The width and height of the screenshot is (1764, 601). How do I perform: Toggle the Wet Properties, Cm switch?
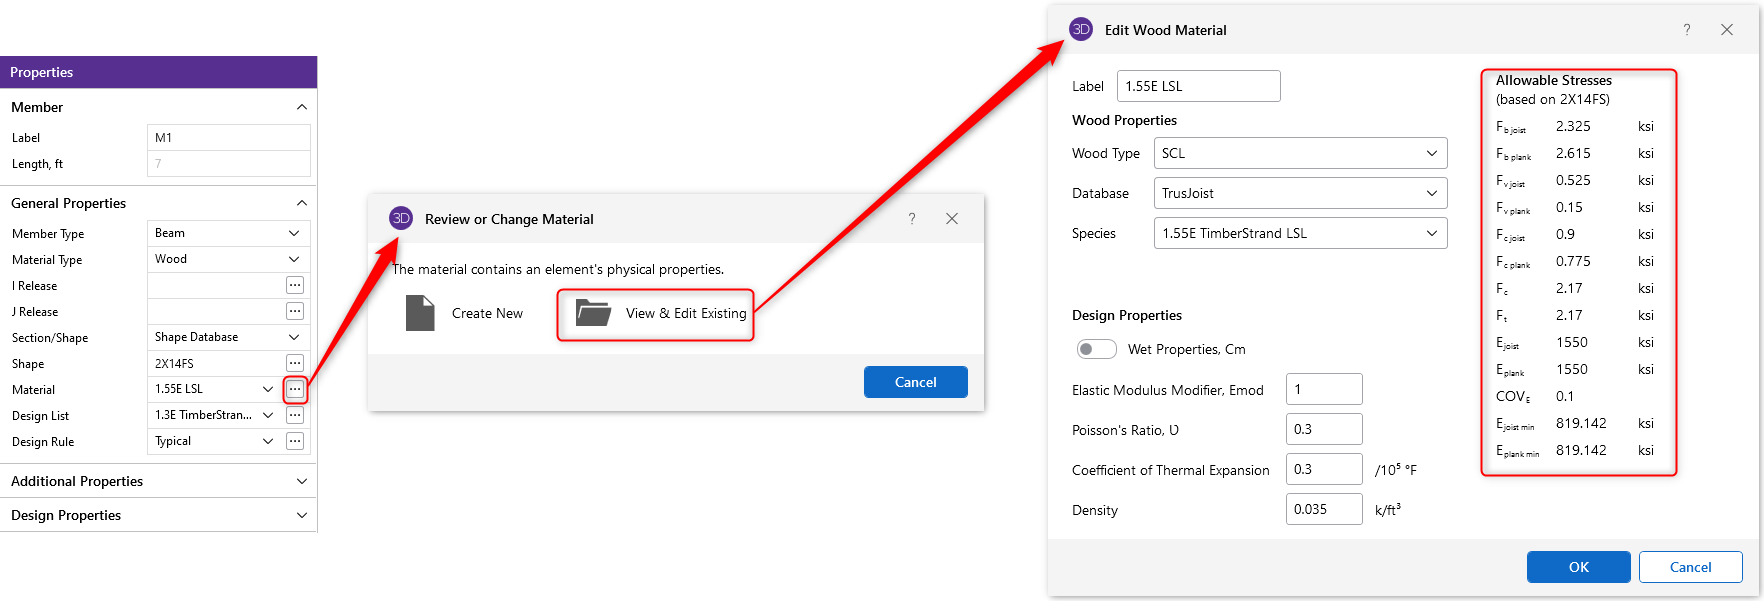[x=1096, y=349]
